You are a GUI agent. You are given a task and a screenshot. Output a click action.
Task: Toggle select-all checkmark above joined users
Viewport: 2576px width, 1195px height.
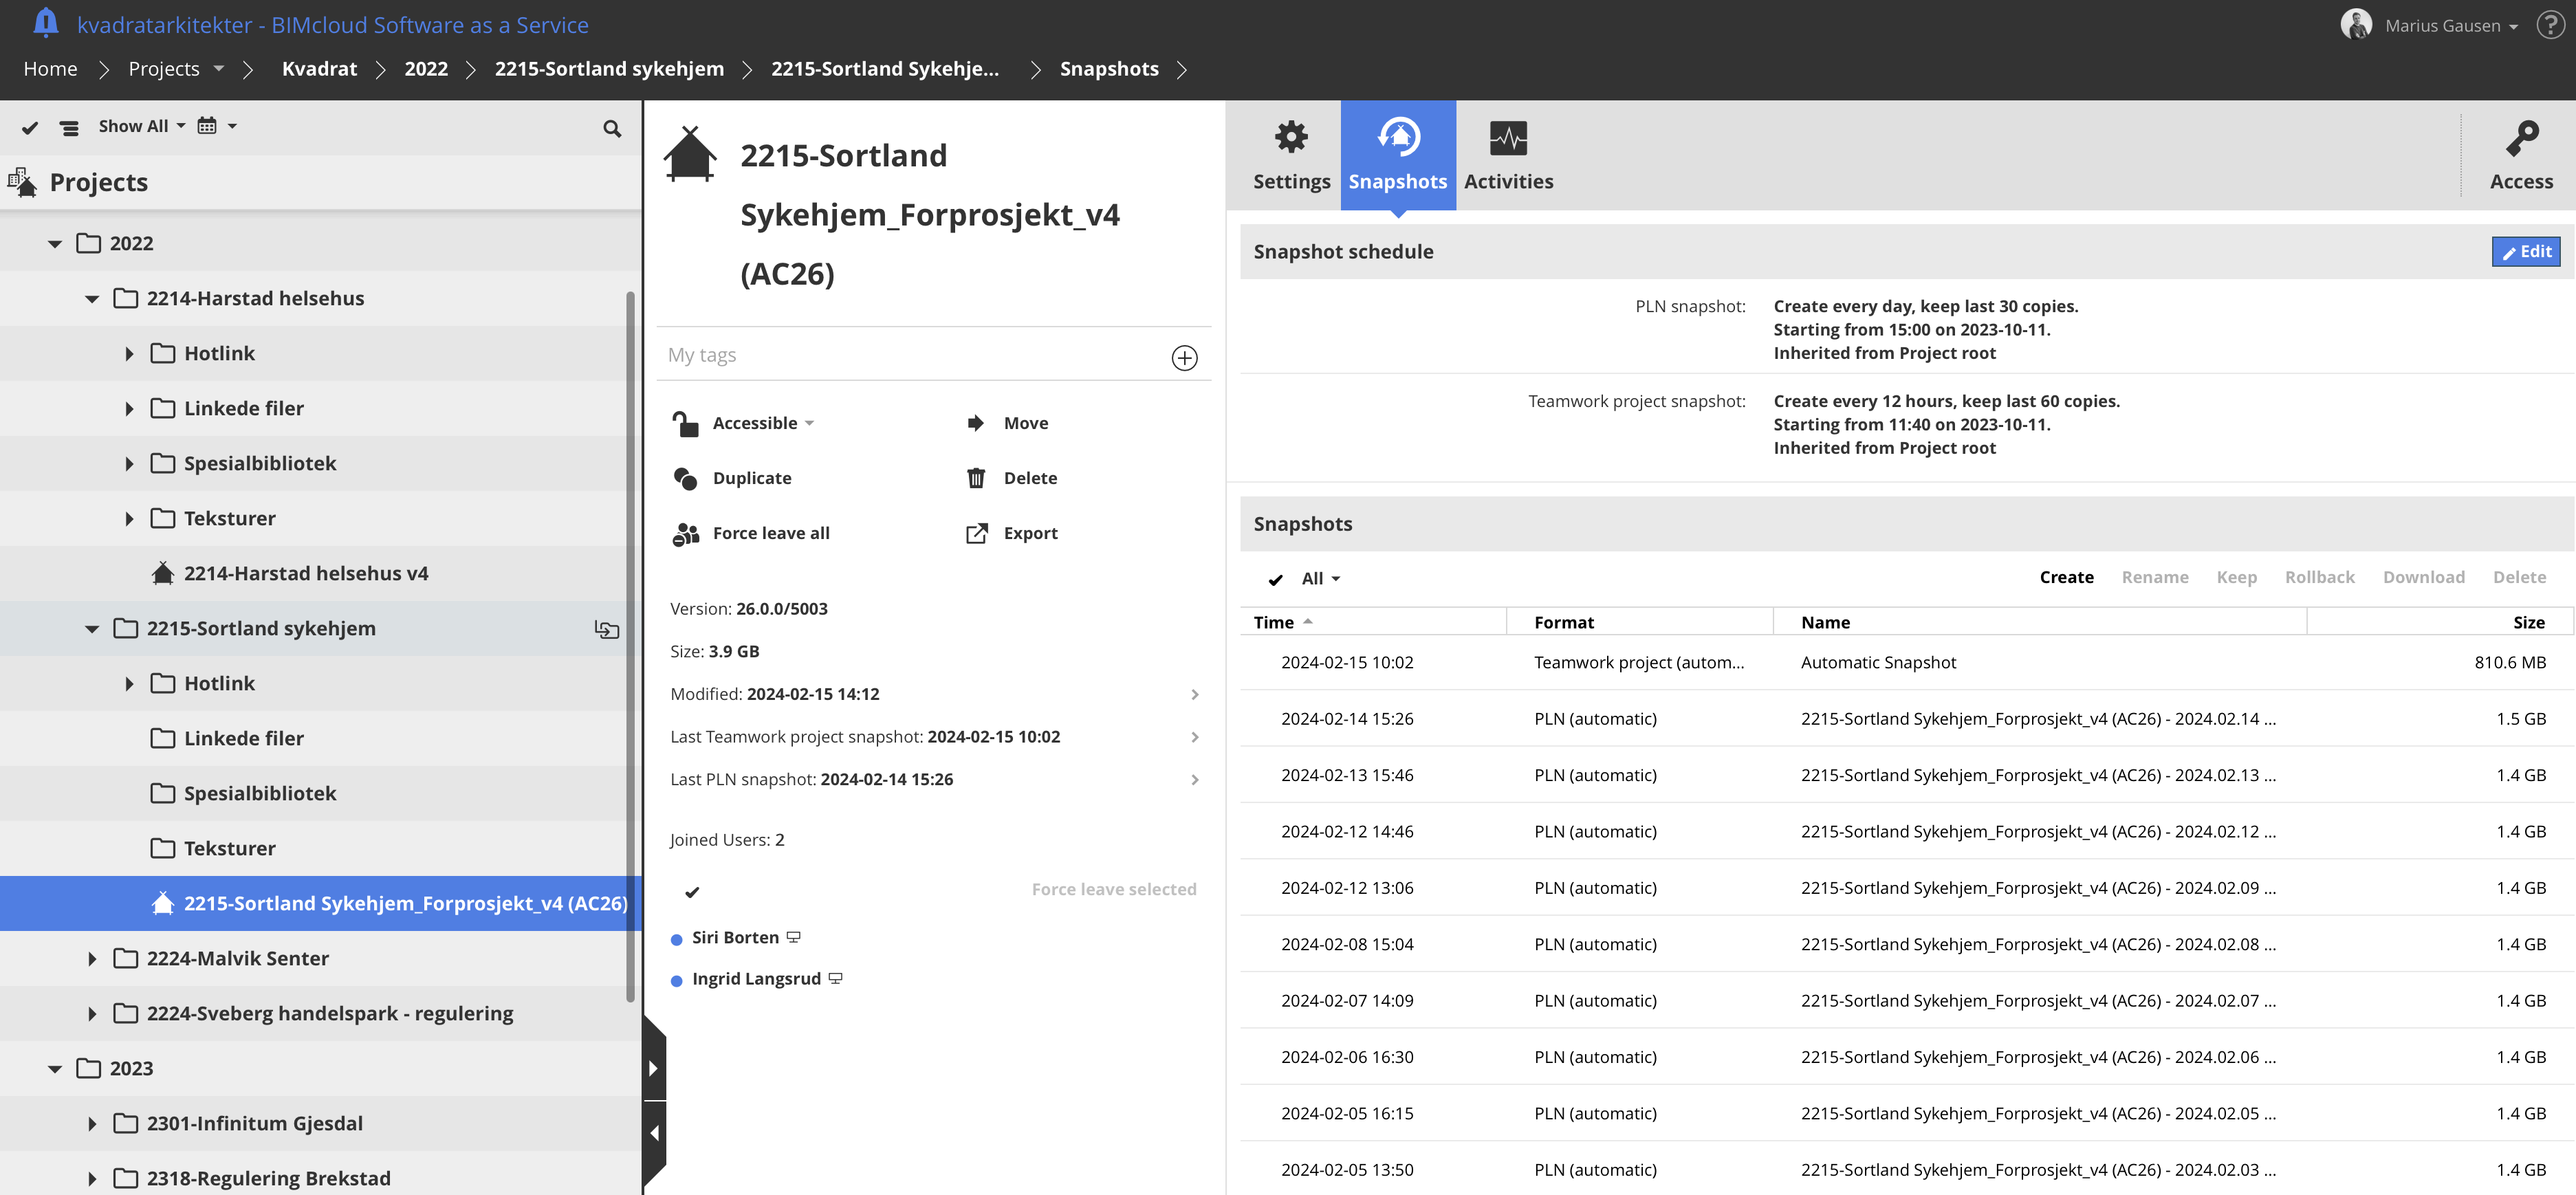[692, 891]
